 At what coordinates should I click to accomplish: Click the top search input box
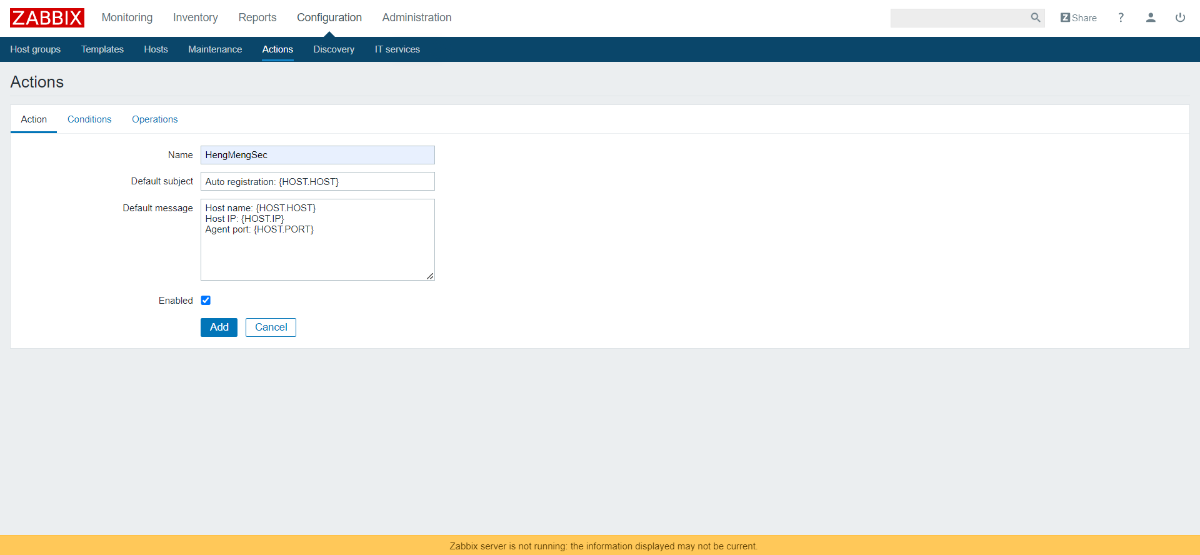click(959, 18)
